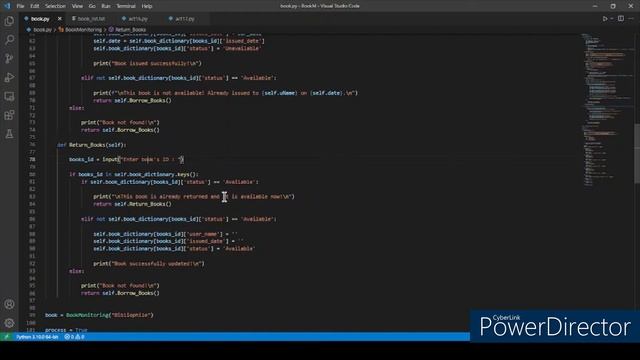Image resolution: width=640 pixels, height=360 pixels.
Task: Open the Go menu
Action: (x=92, y=6)
